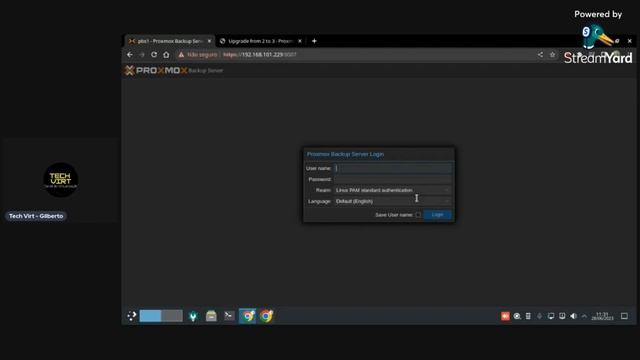
Task: Open the file manager from taskbar
Action: (x=211, y=316)
